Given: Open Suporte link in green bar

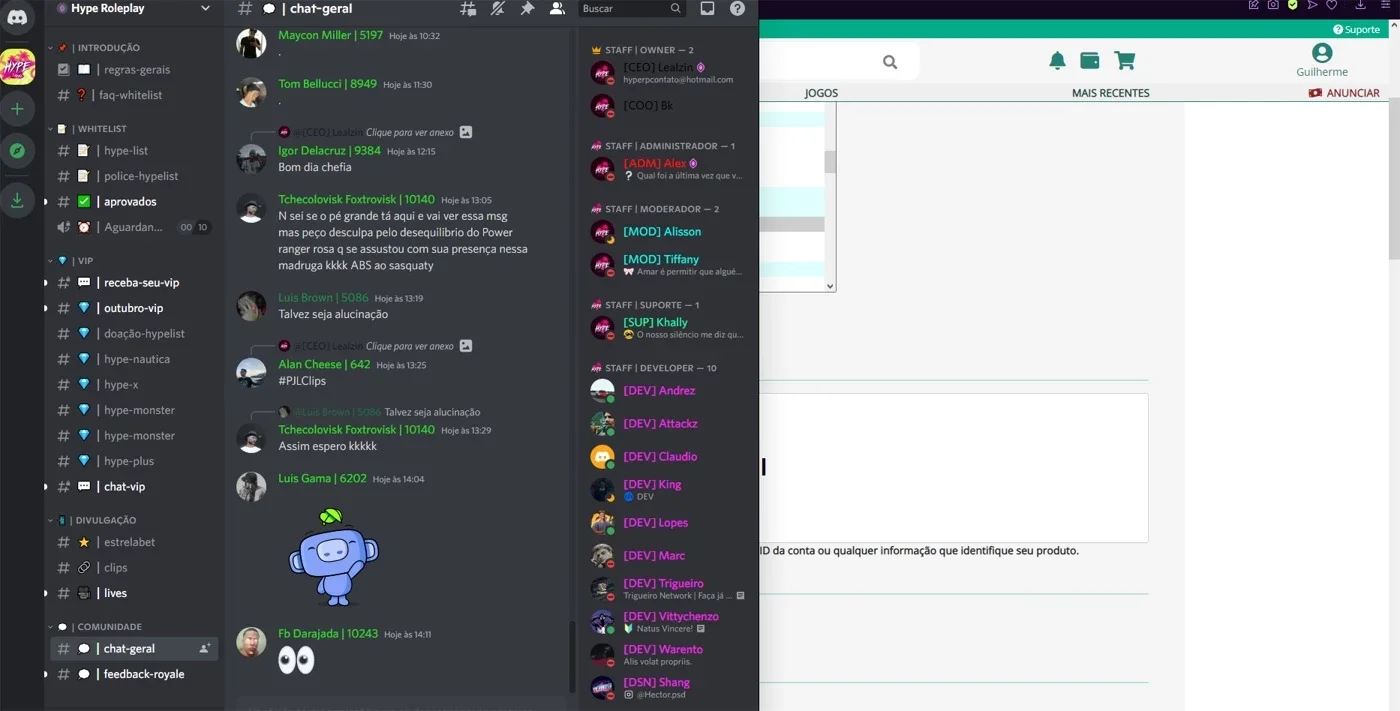Looking at the screenshot, I should [1356, 29].
